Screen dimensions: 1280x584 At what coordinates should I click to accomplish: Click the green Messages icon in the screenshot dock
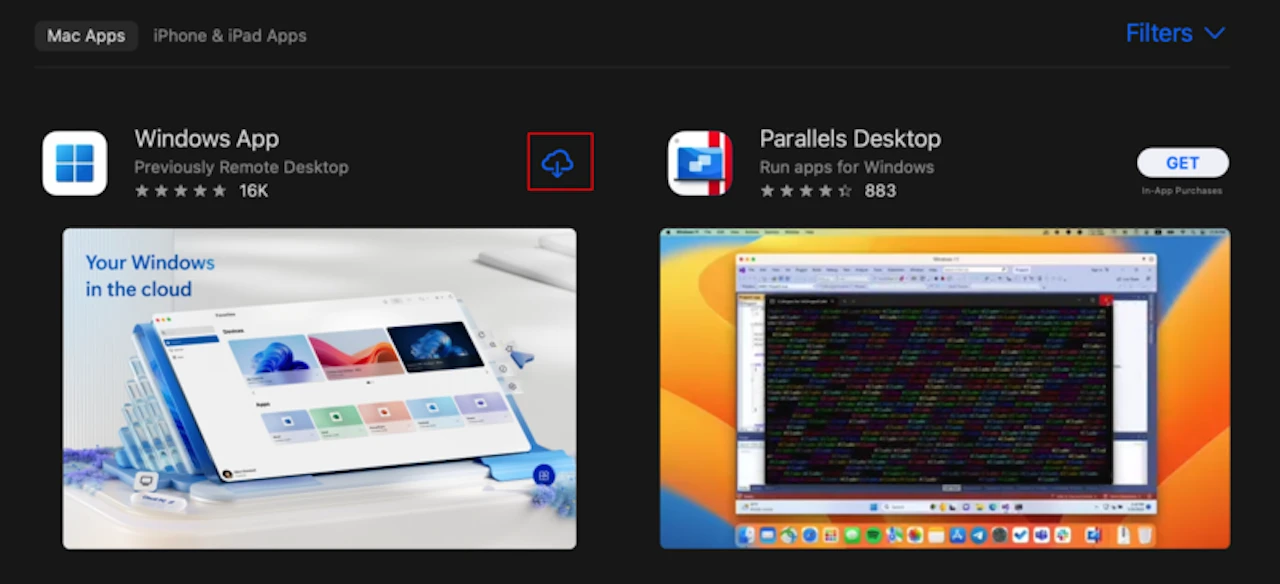[853, 536]
